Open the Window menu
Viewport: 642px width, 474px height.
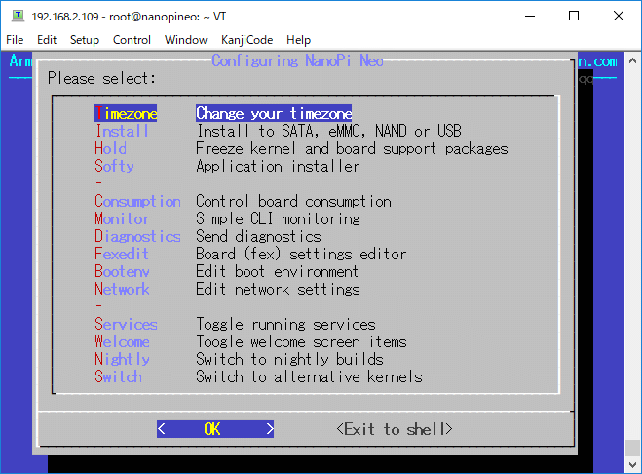click(186, 40)
